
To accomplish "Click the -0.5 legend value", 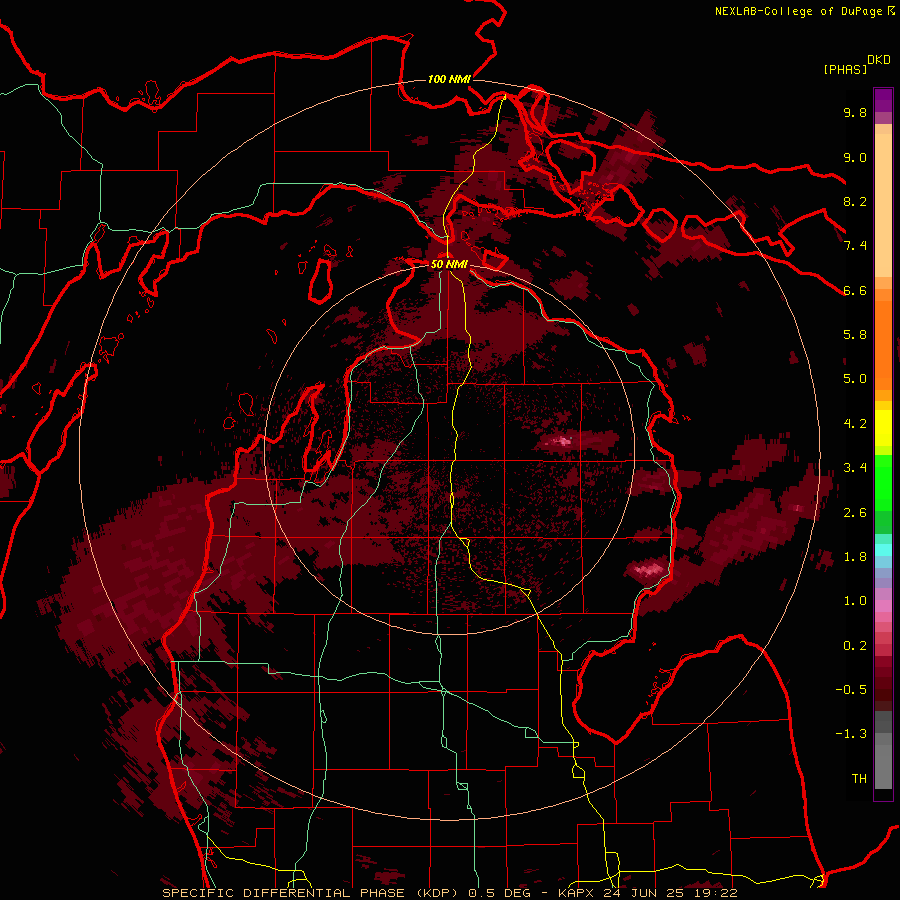I will point(851,690).
